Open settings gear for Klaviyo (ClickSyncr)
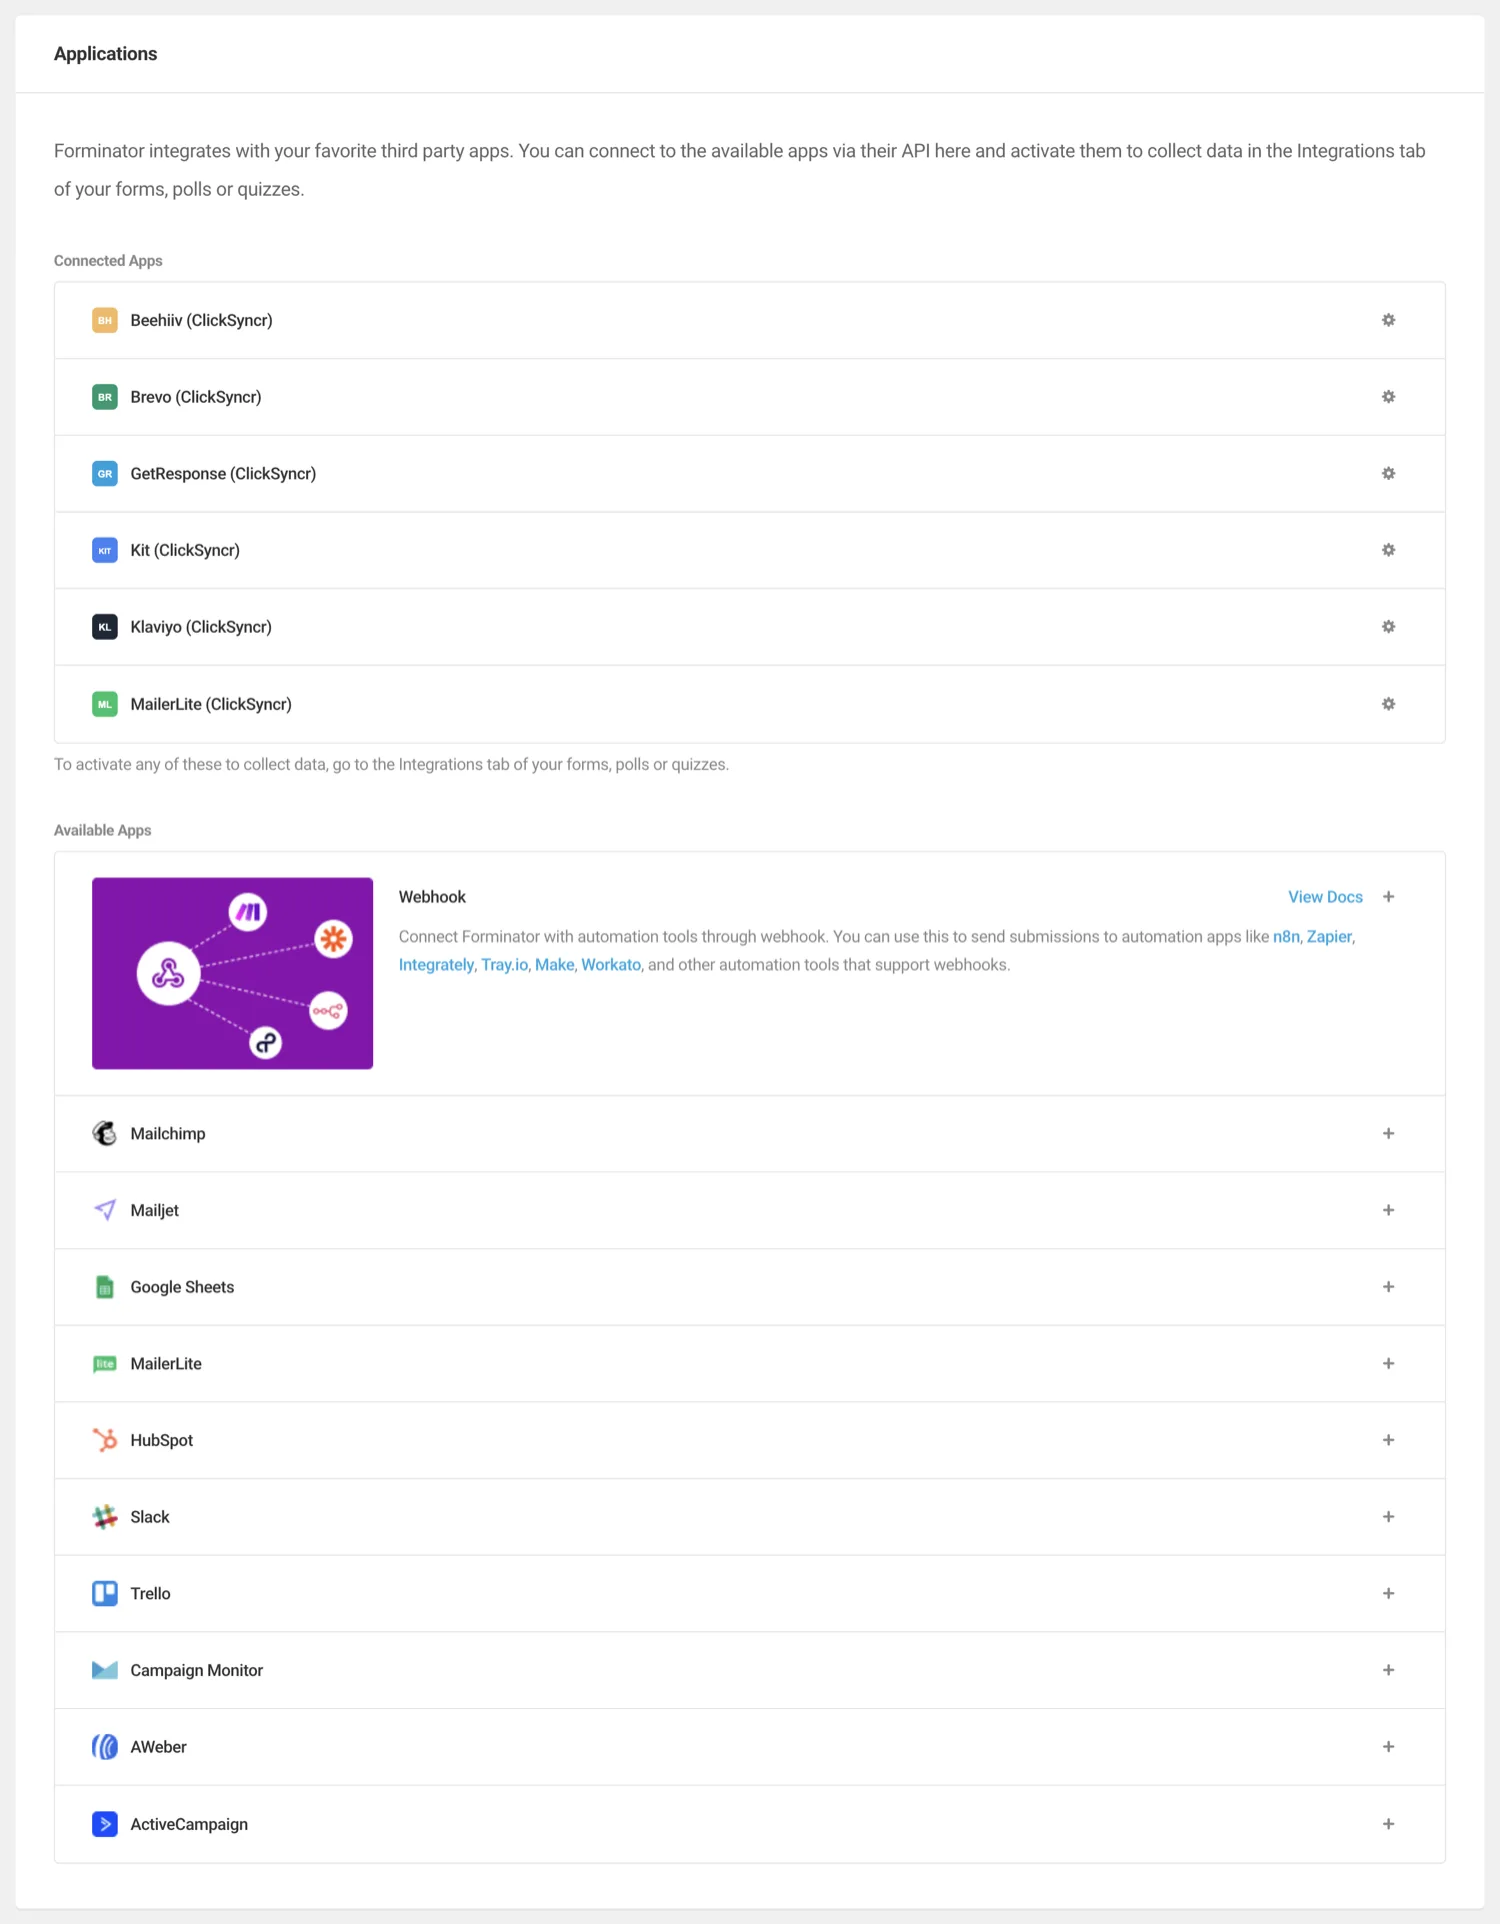The height and width of the screenshot is (1924, 1500). pos(1388,627)
